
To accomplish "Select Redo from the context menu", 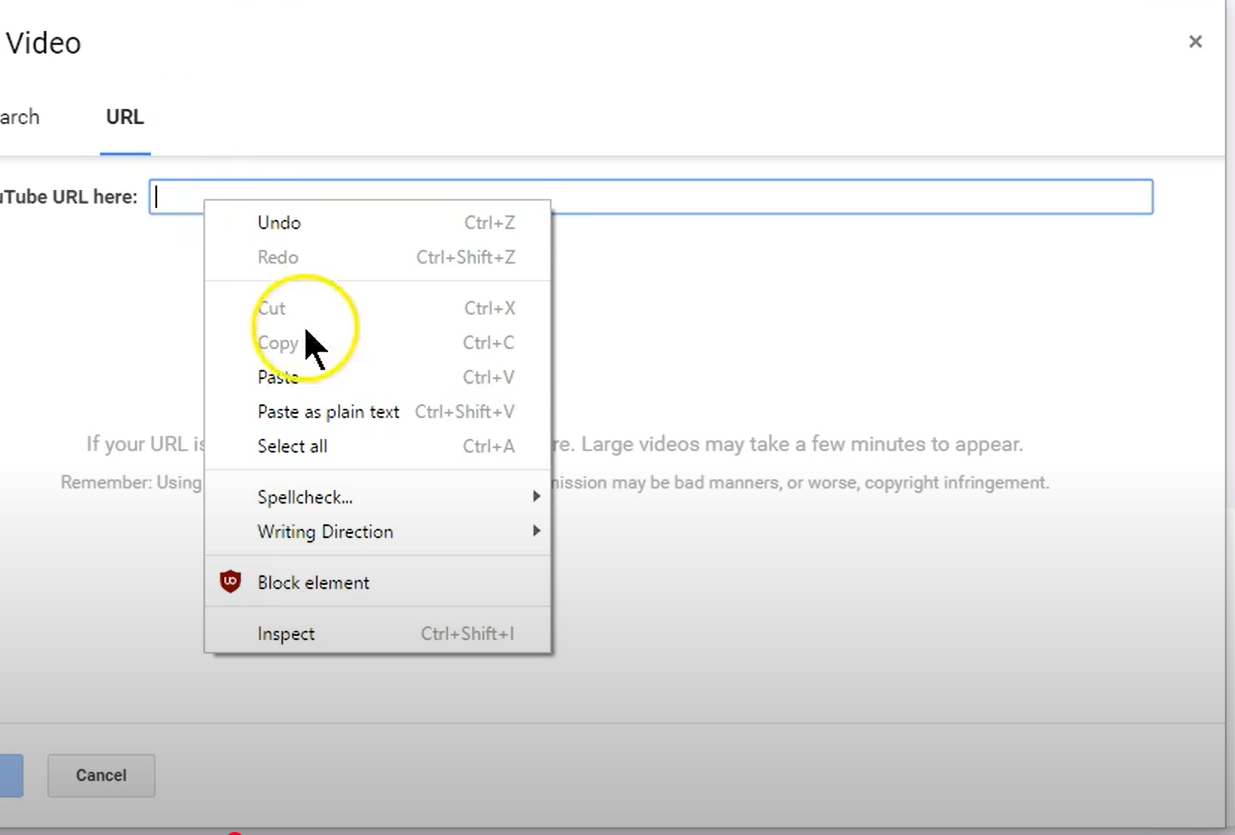I will 277,257.
